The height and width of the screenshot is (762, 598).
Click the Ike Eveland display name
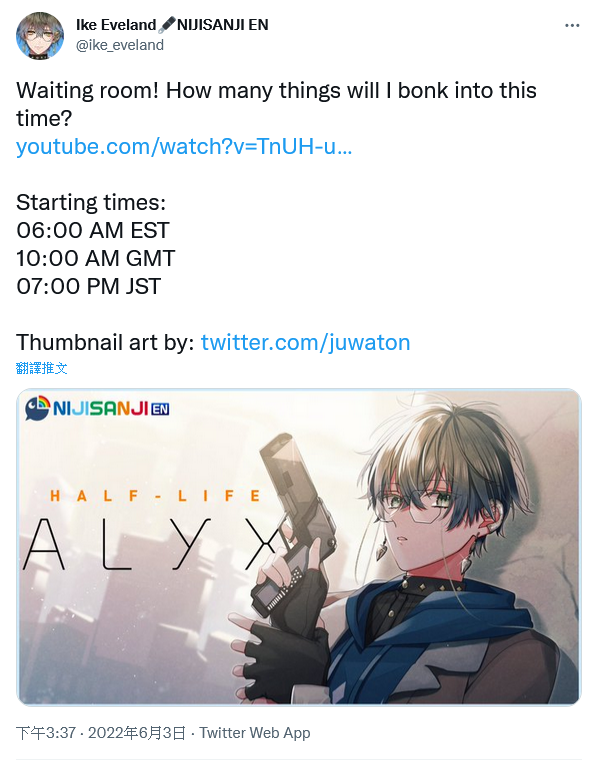(116, 24)
